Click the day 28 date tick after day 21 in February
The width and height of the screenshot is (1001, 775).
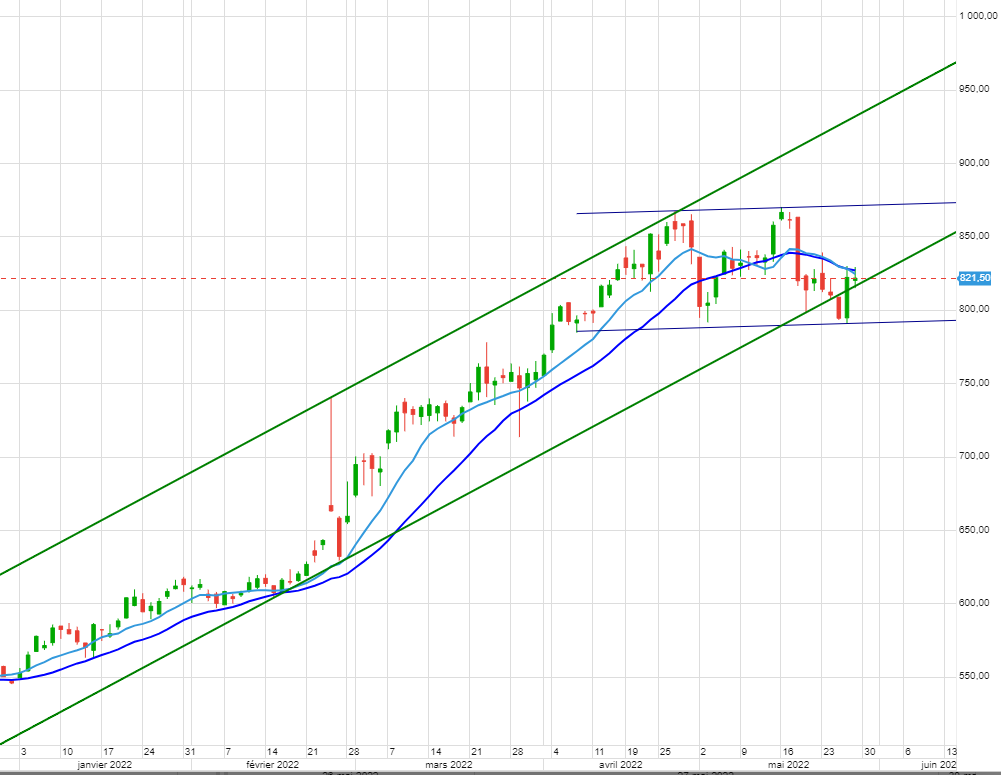tap(353, 751)
